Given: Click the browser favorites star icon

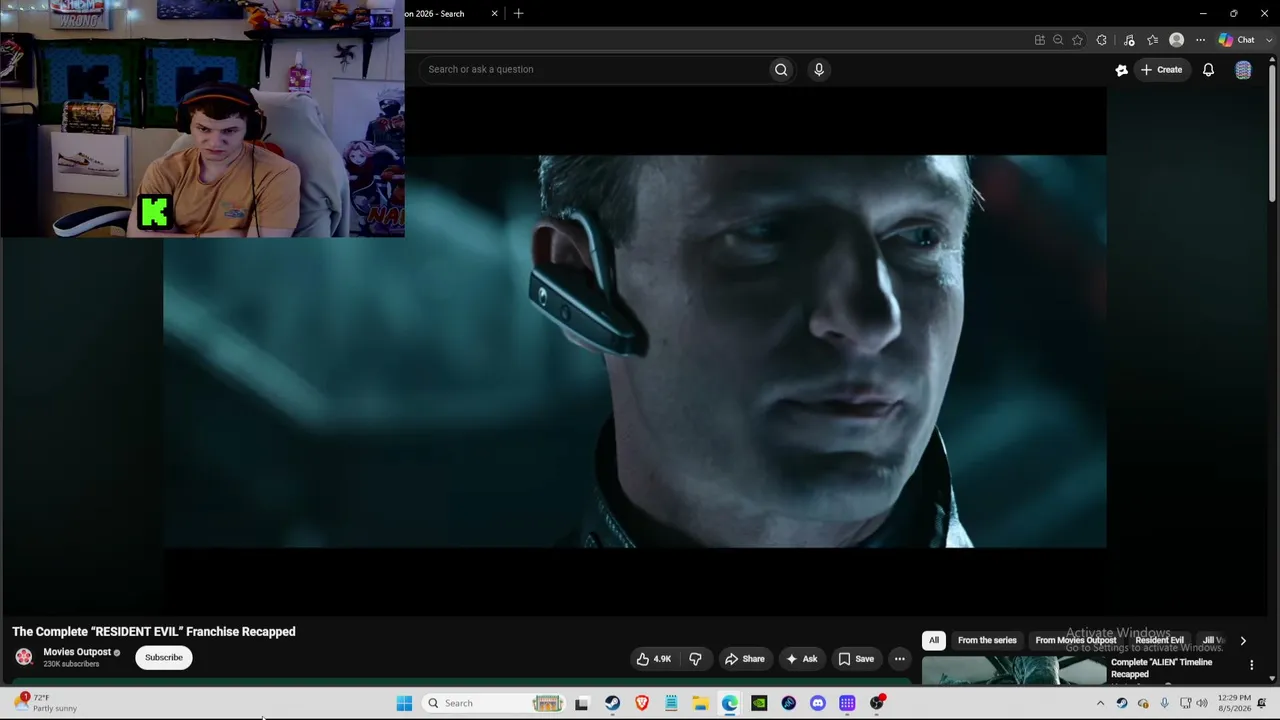Looking at the screenshot, I should point(1077,40).
